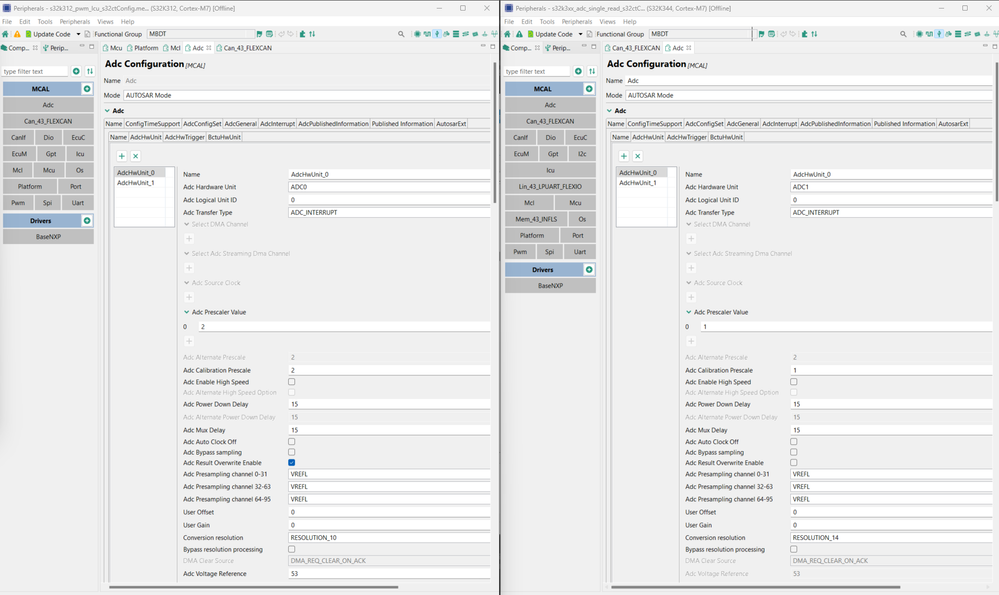Enable the Adc Enable High Speed checkbox
The width and height of the screenshot is (999, 595).
pos(290,381)
